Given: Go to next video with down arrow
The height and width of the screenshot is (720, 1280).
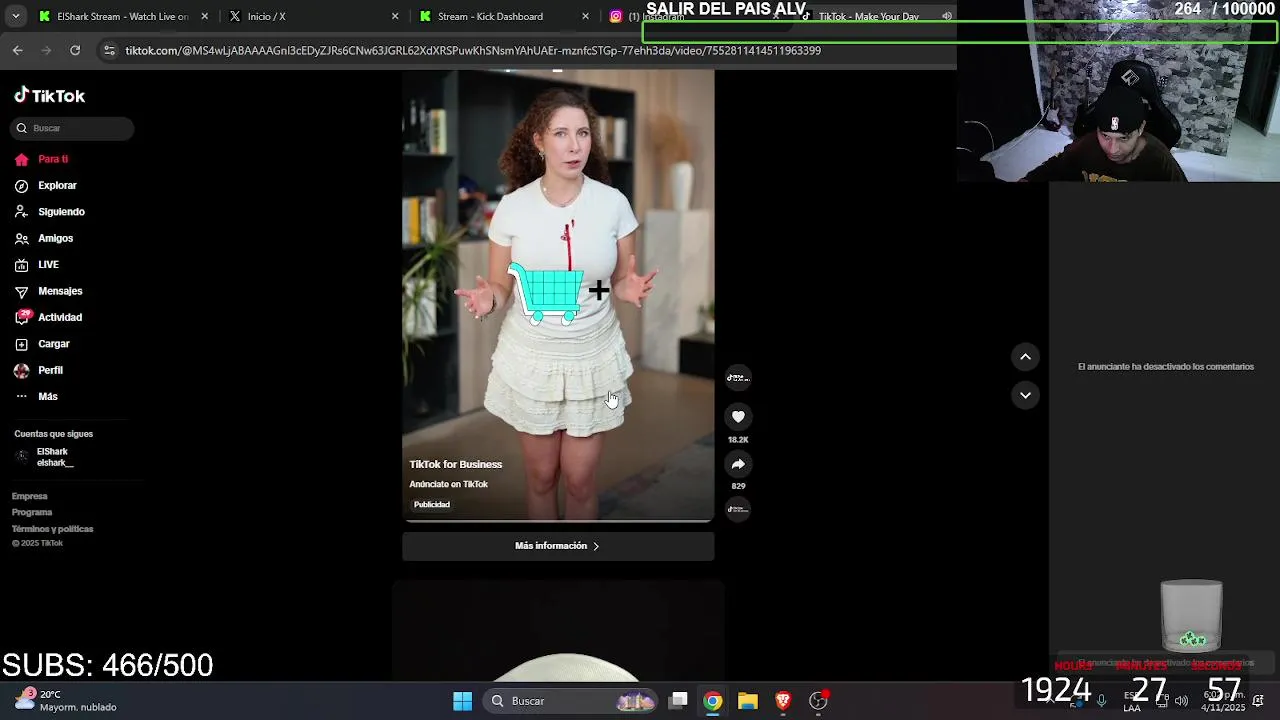Looking at the screenshot, I should click(x=1025, y=395).
